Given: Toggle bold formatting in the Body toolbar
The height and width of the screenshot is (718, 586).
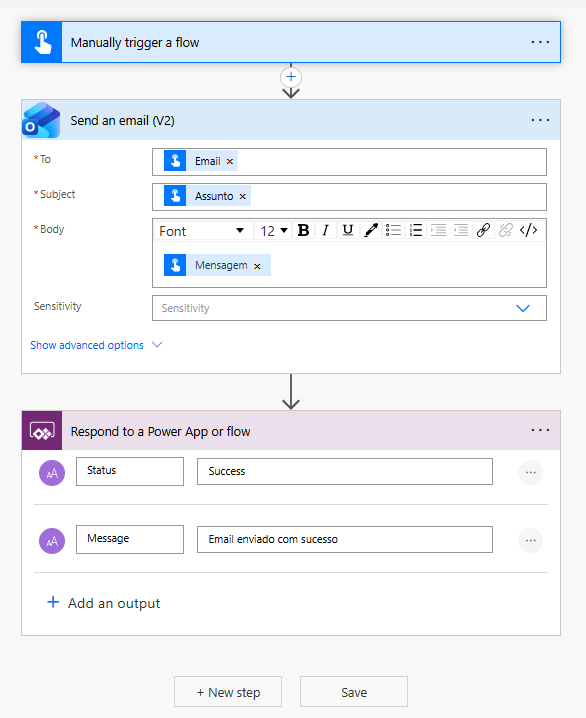Looking at the screenshot, I should point(303,230).
